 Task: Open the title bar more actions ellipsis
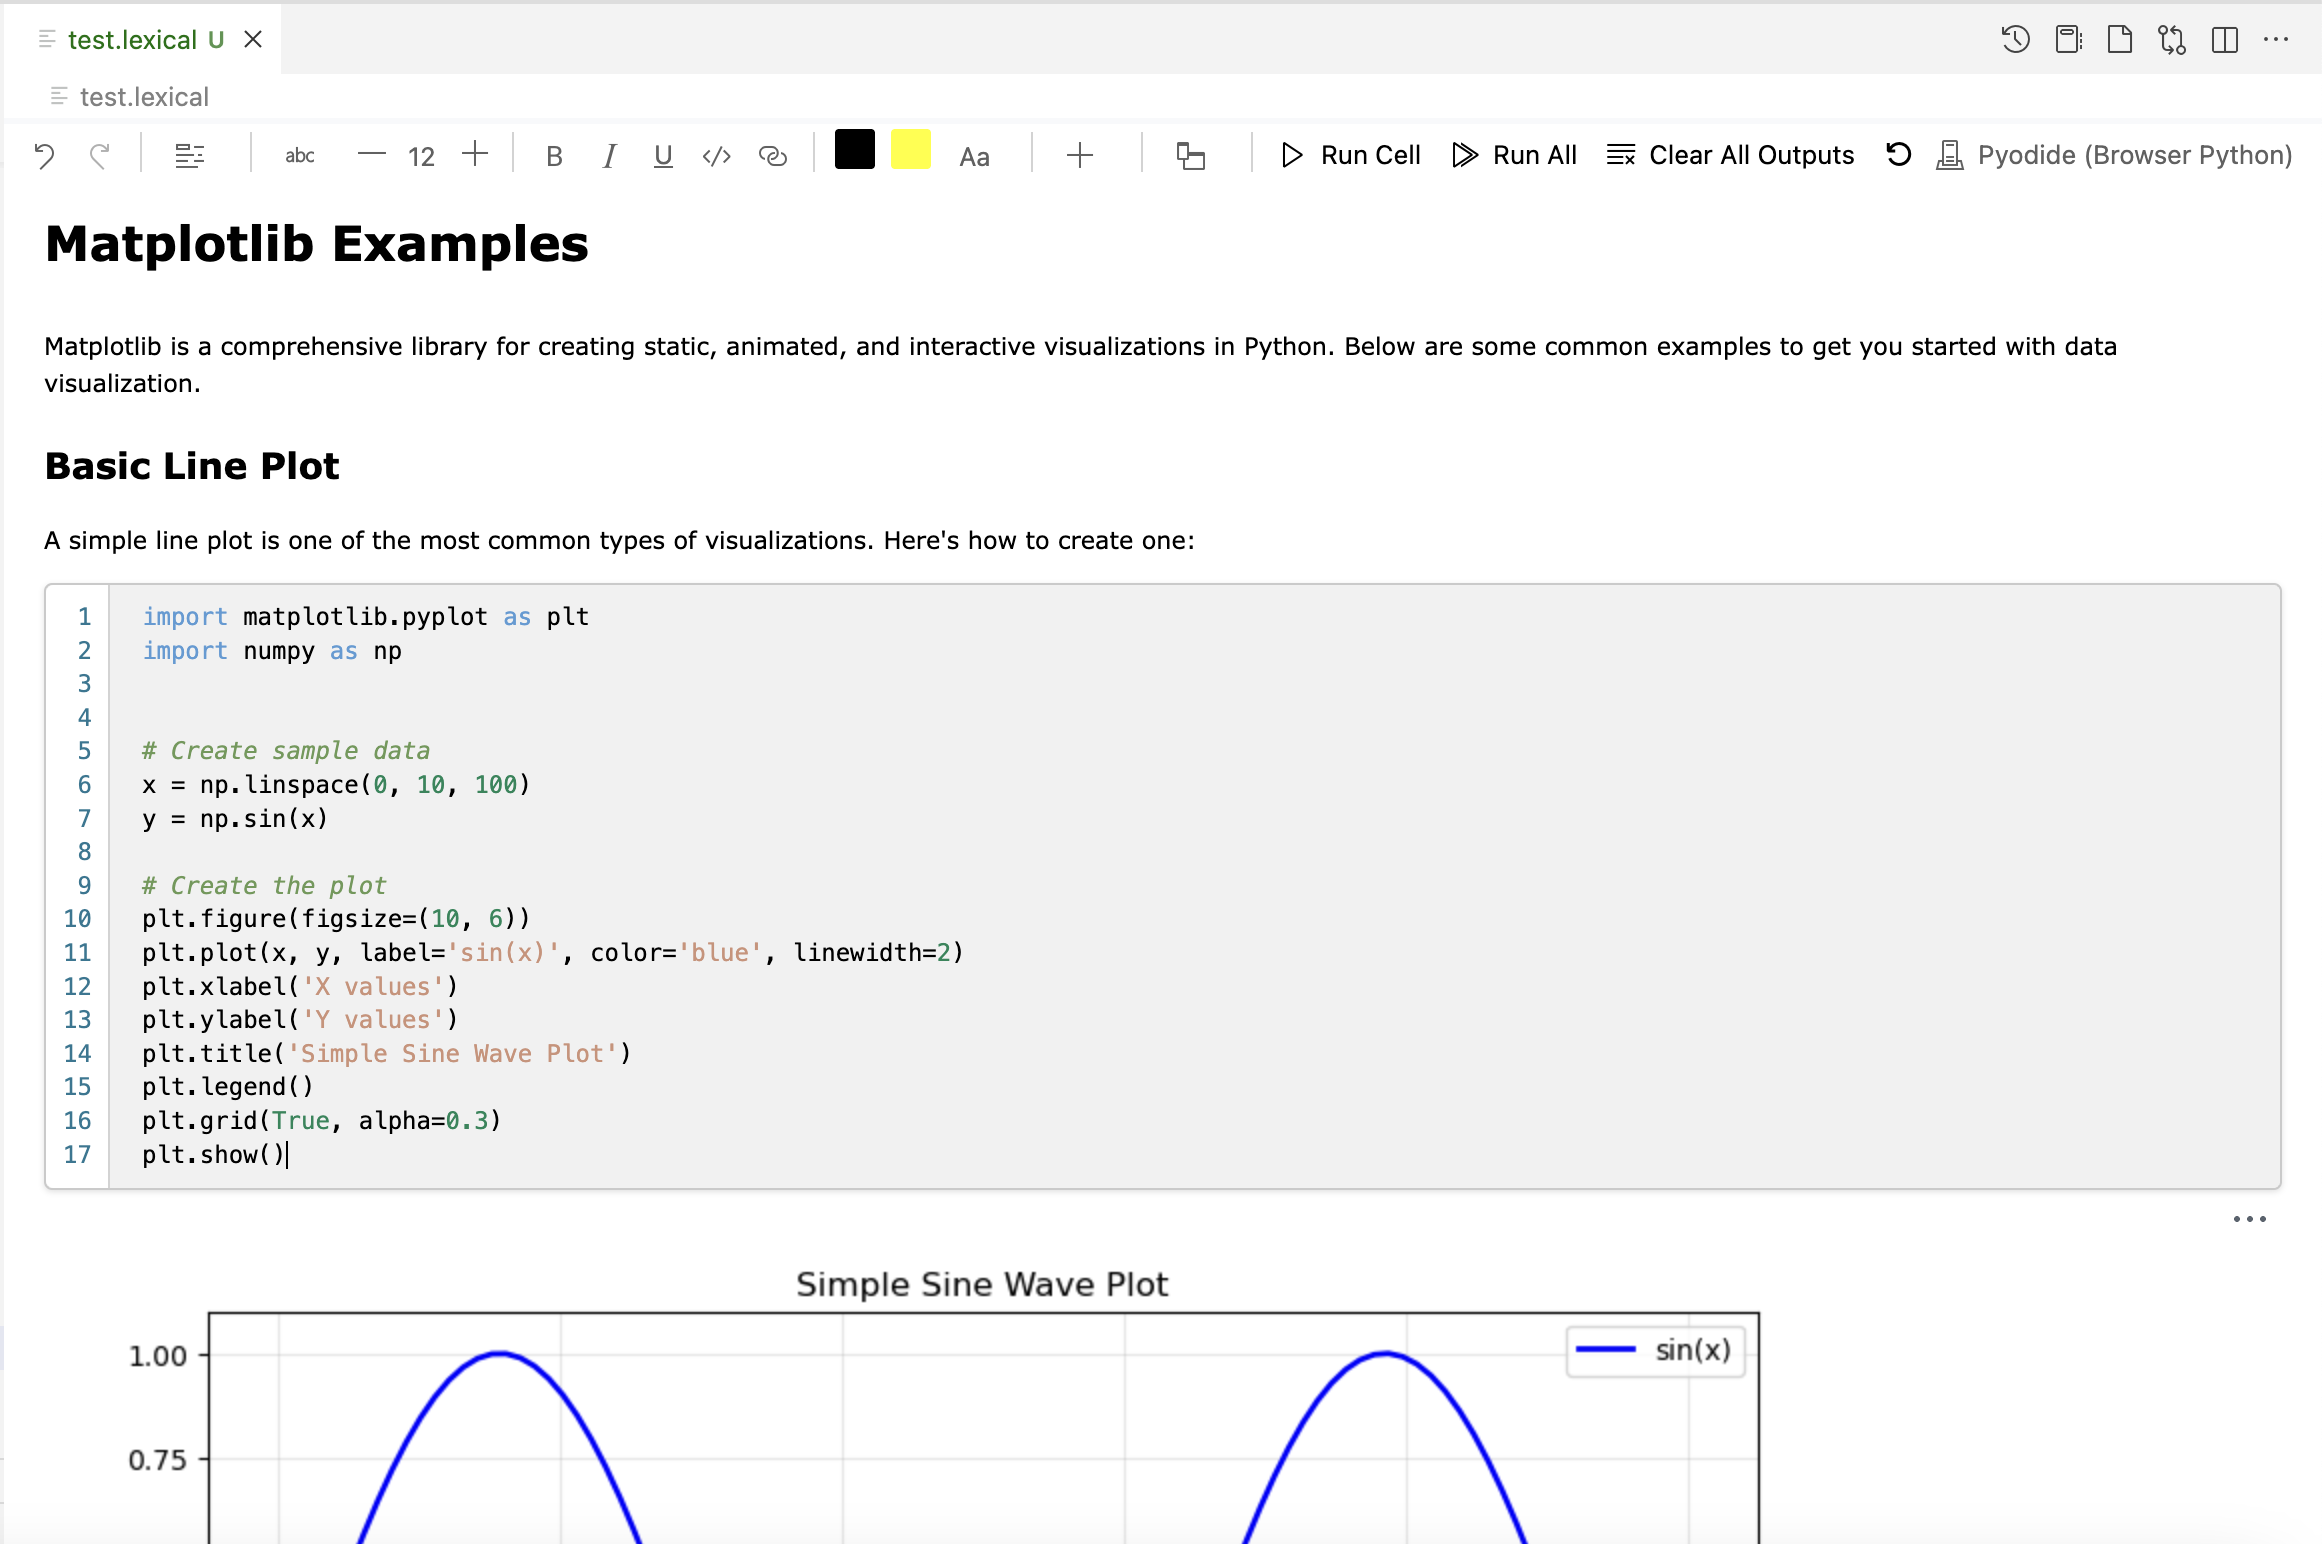point(2276,40)
